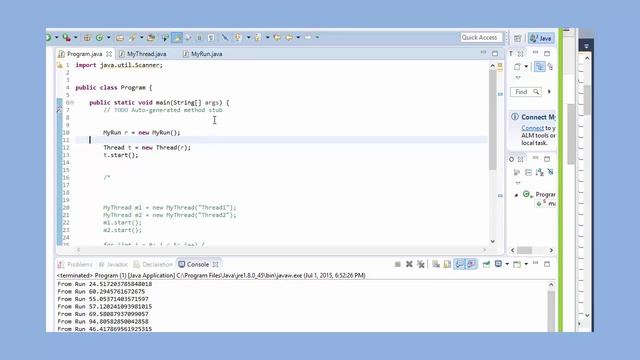Toggle Hide Fields icon in Outline
Viewport: 640px width, 360px height.
coord(551,172)
